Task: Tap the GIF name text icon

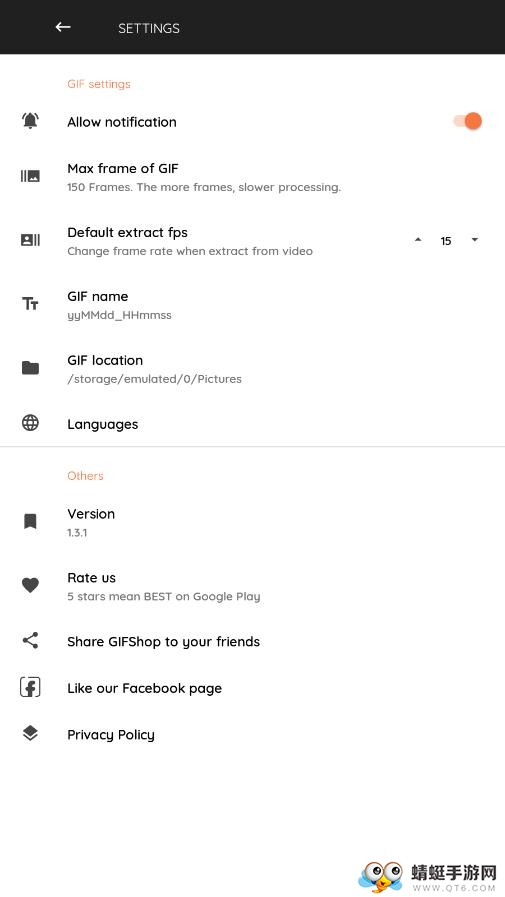Action: [x=30, y=304]
